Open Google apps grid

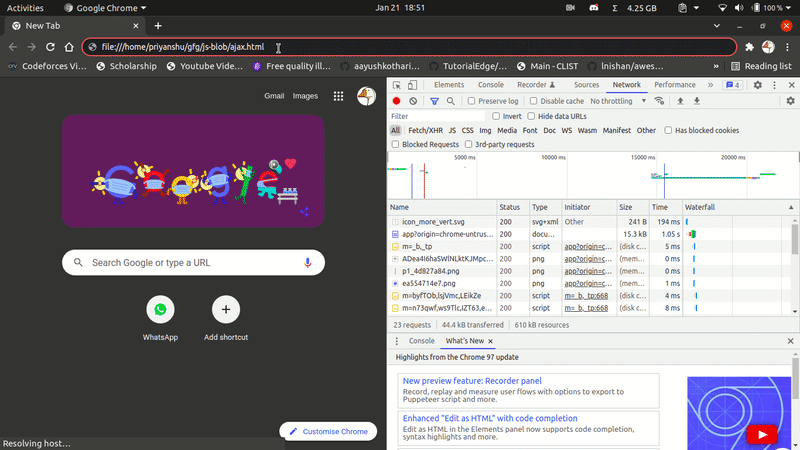click(339, 96)
